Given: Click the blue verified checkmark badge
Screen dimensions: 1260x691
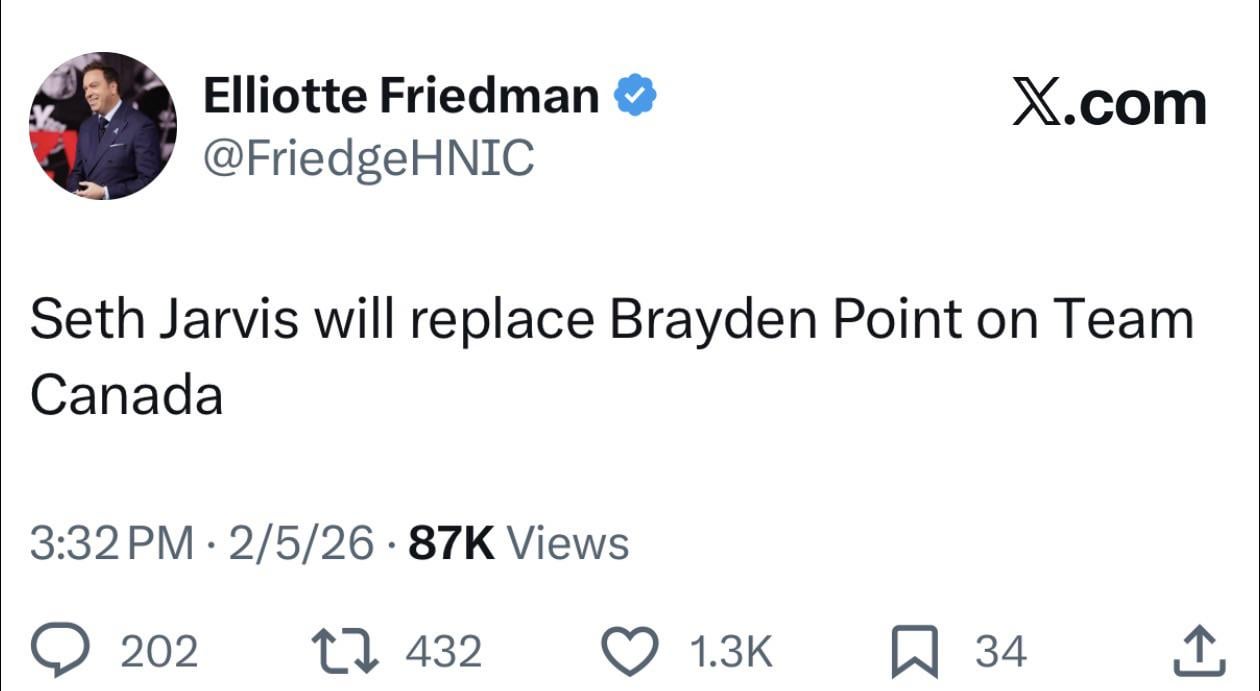Looking at the screenshot, I should 634,96.
